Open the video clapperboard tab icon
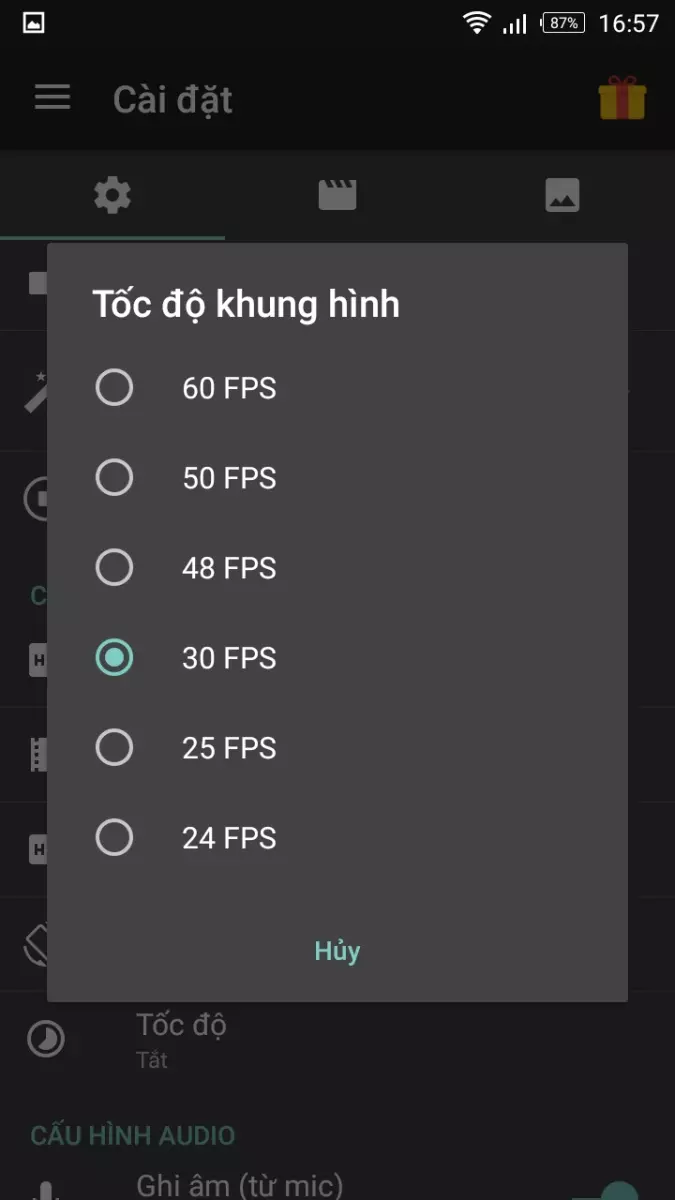Screen dimensions: 675x1200 point(337,195)
